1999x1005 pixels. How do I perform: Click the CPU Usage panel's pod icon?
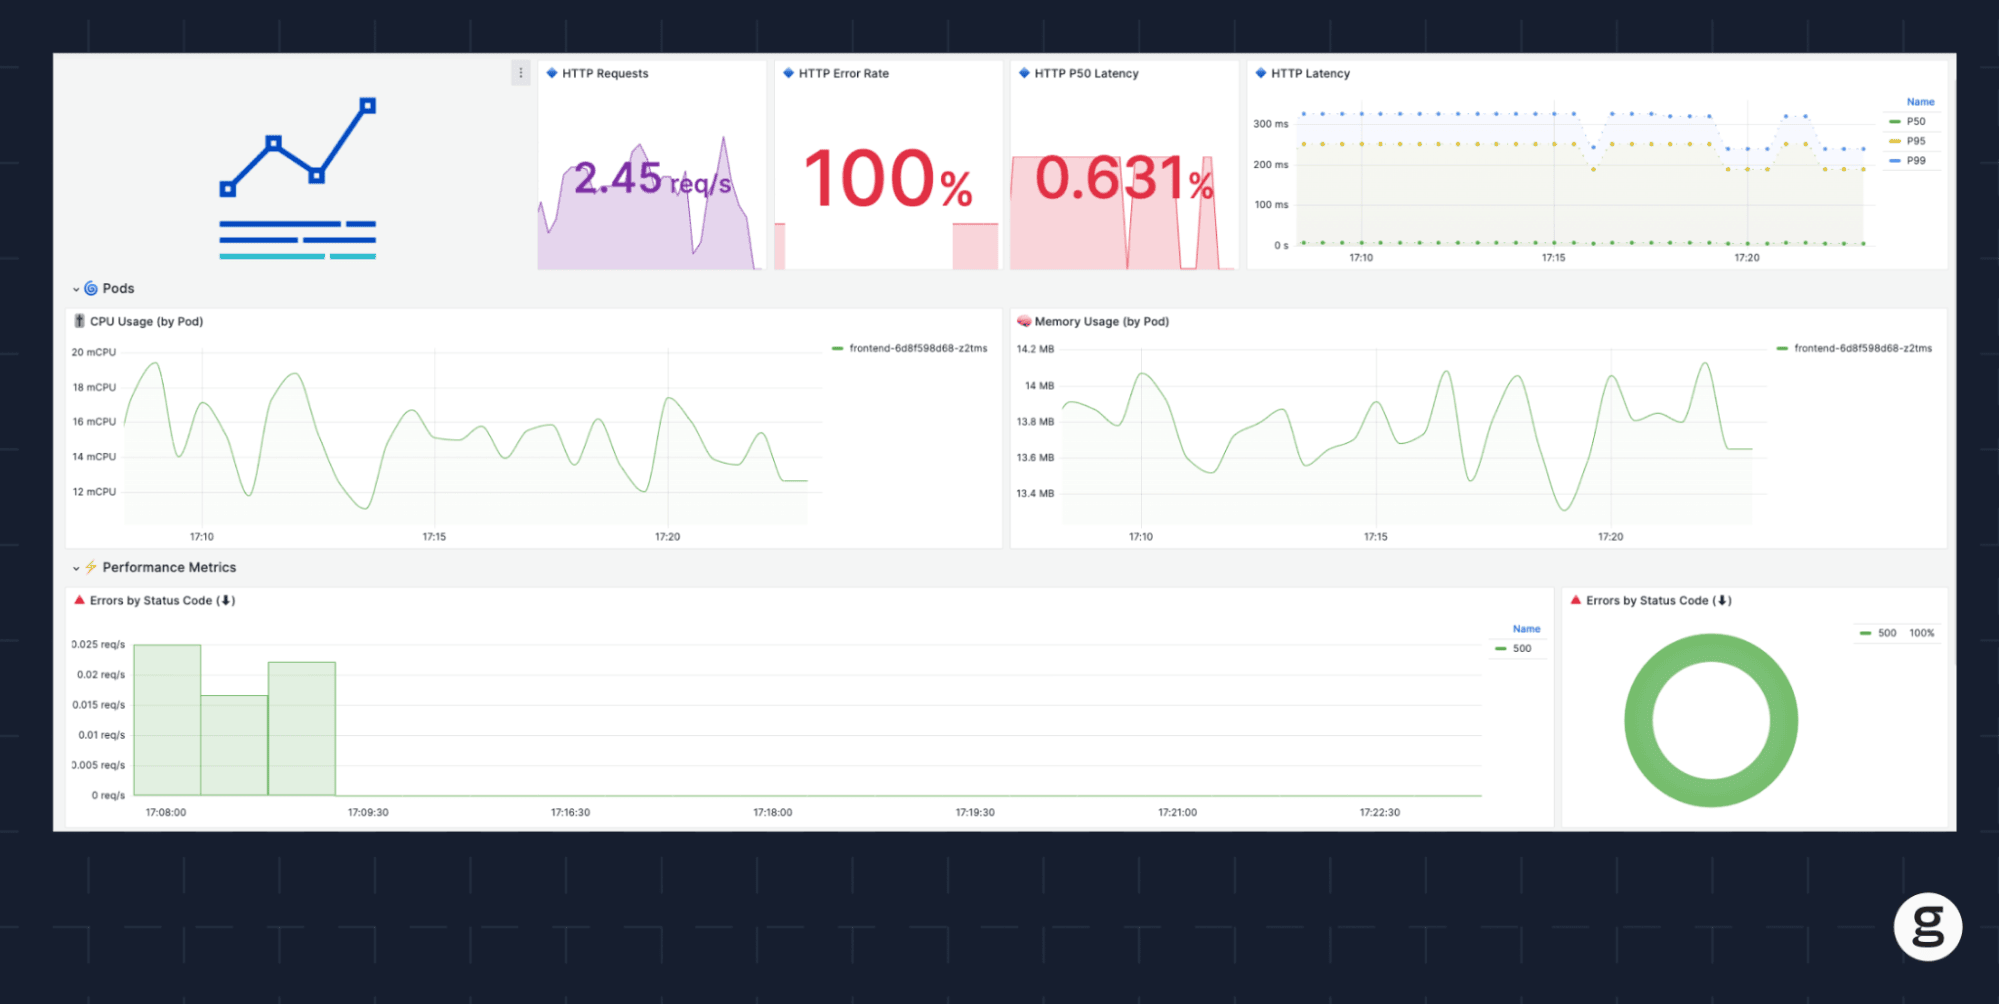[x=79, y=321]
